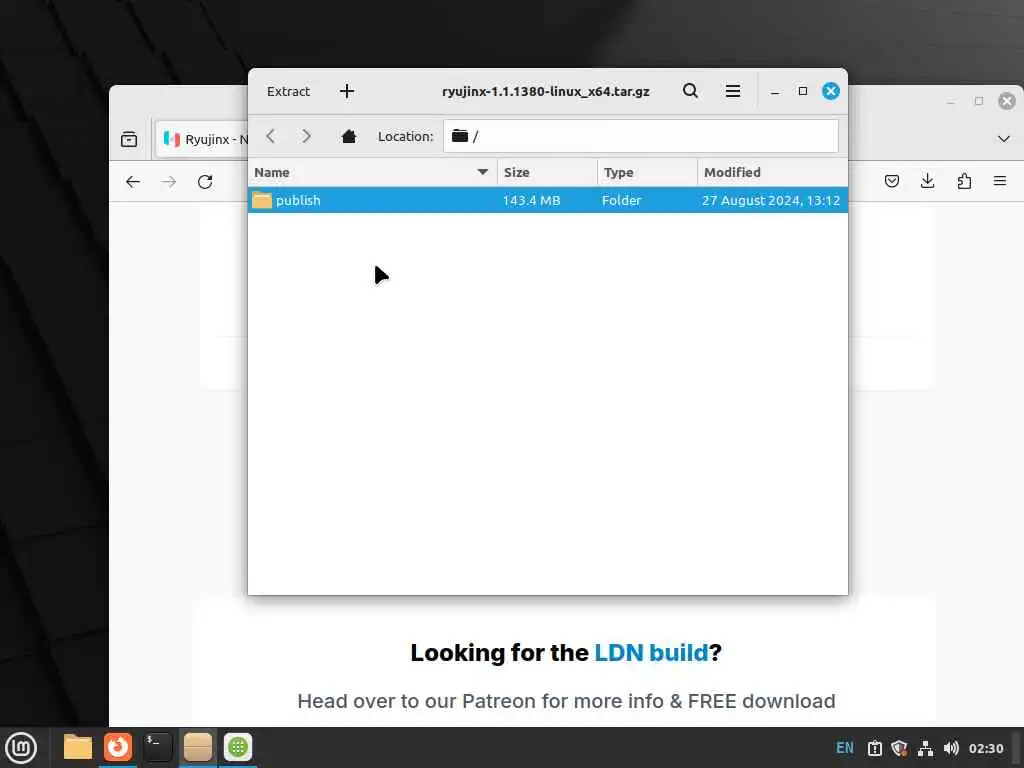This screenshot has width=1024, height=768.
Task: Sort by the Modified column header
Action: pos(773,172)
